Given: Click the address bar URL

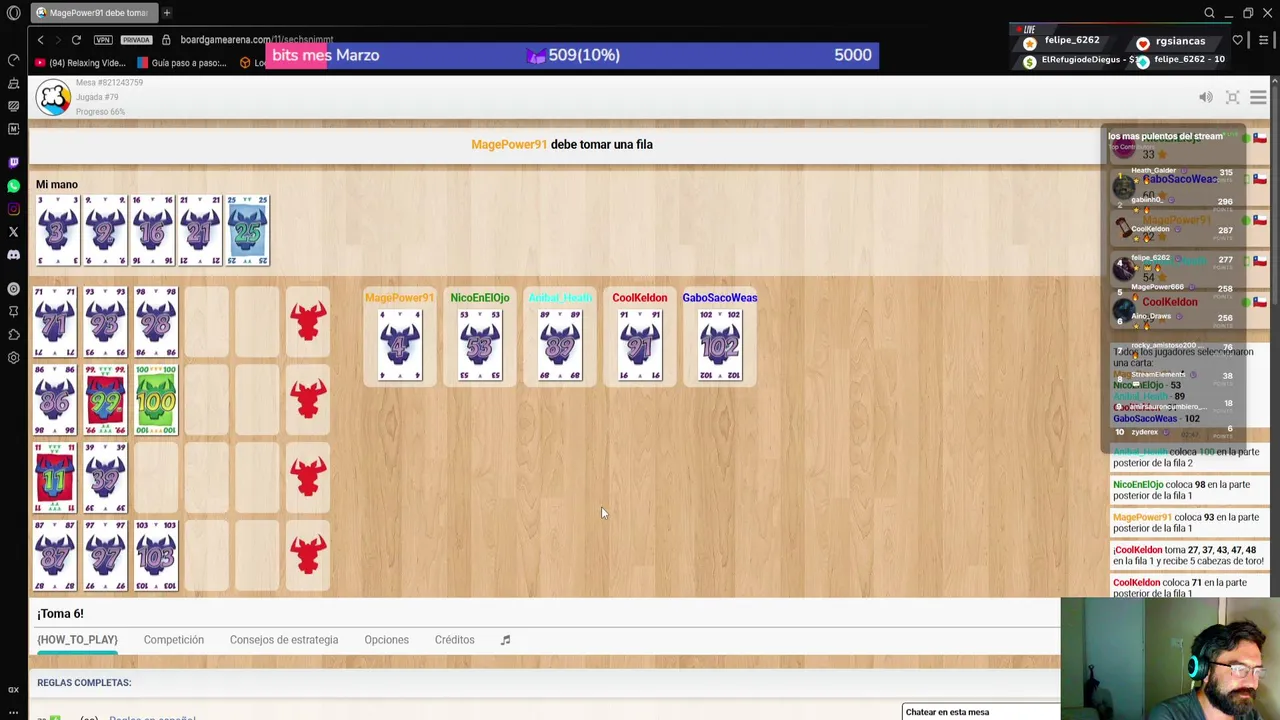Looking at the screenshot, I should coord(256,40).
